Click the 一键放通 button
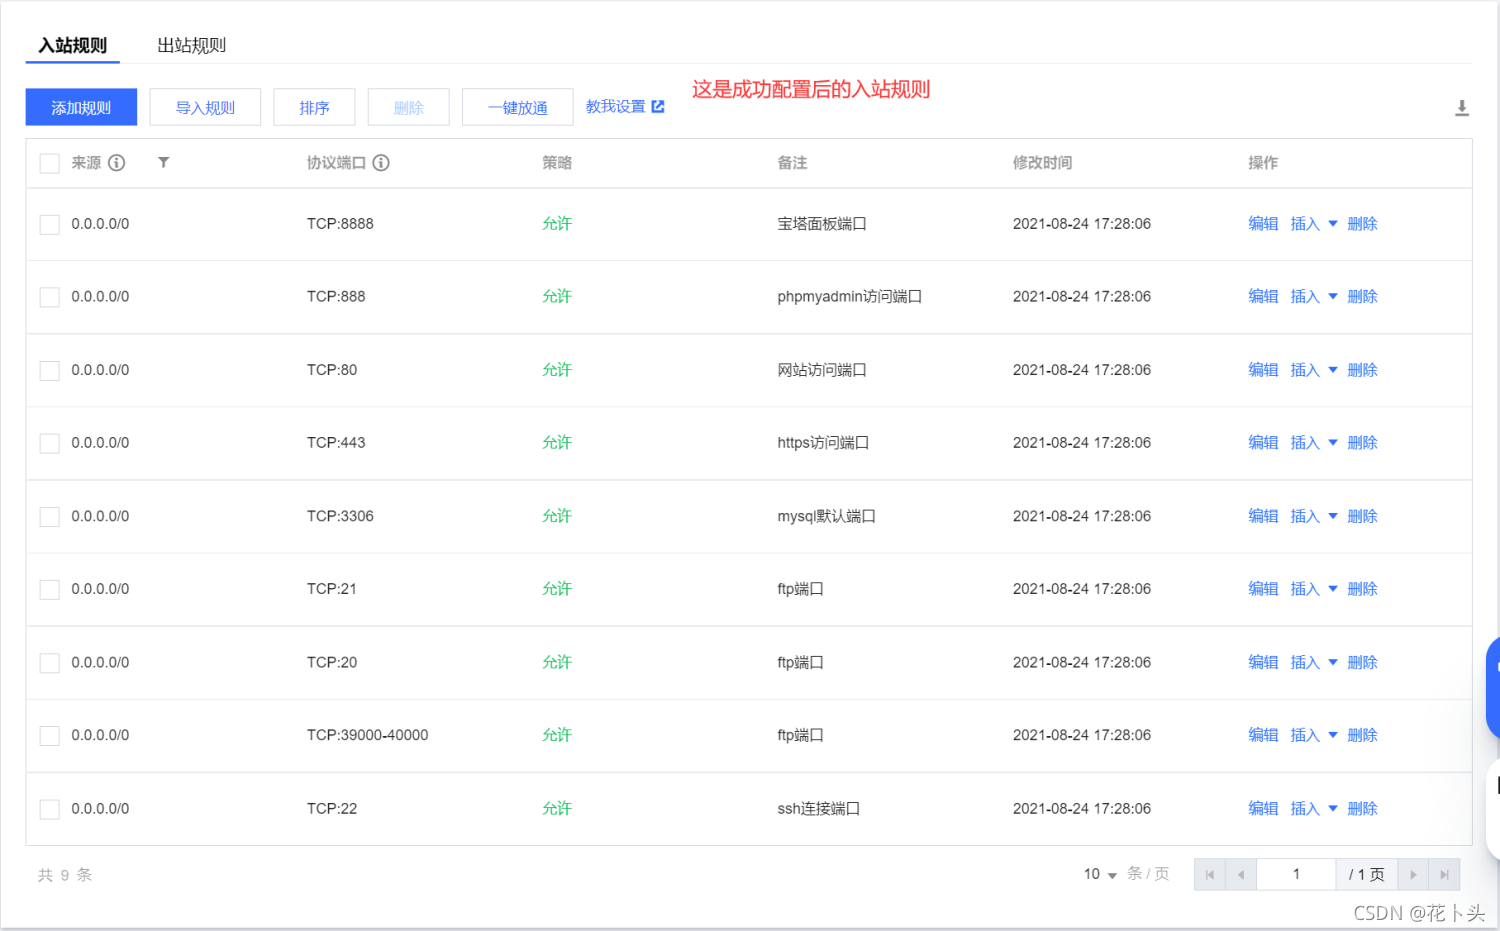Viewport: 1500px width, 931px height. pyautogui.click(x=517, y=107)
